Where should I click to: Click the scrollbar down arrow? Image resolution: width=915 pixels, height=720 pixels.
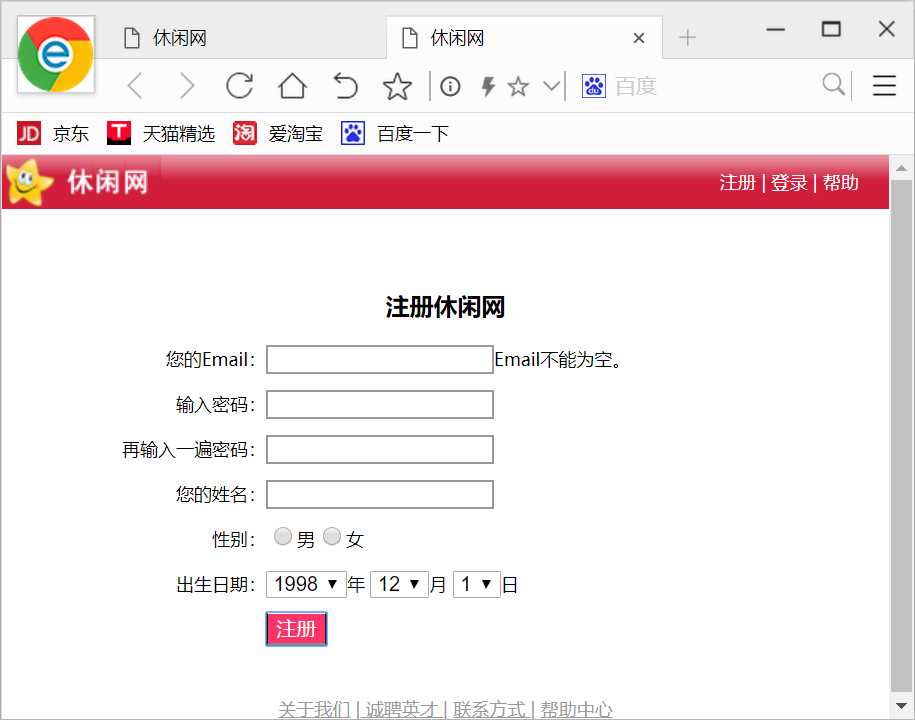pyautogui.click(x=901, y=706)
